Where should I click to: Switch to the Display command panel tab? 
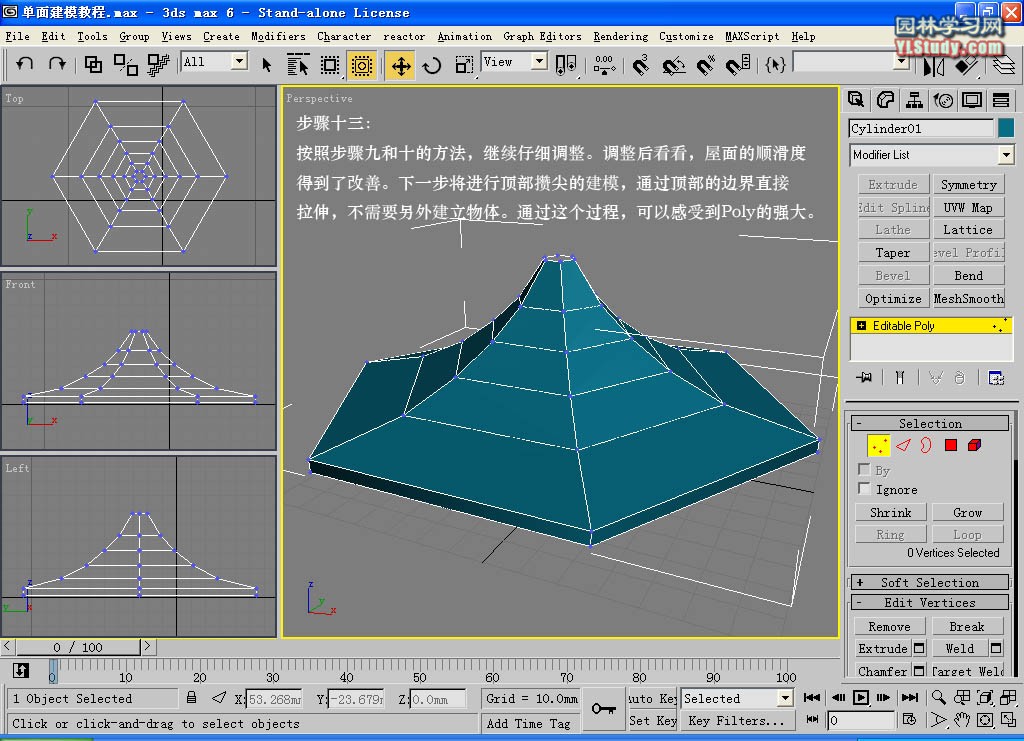click(971, 100)
